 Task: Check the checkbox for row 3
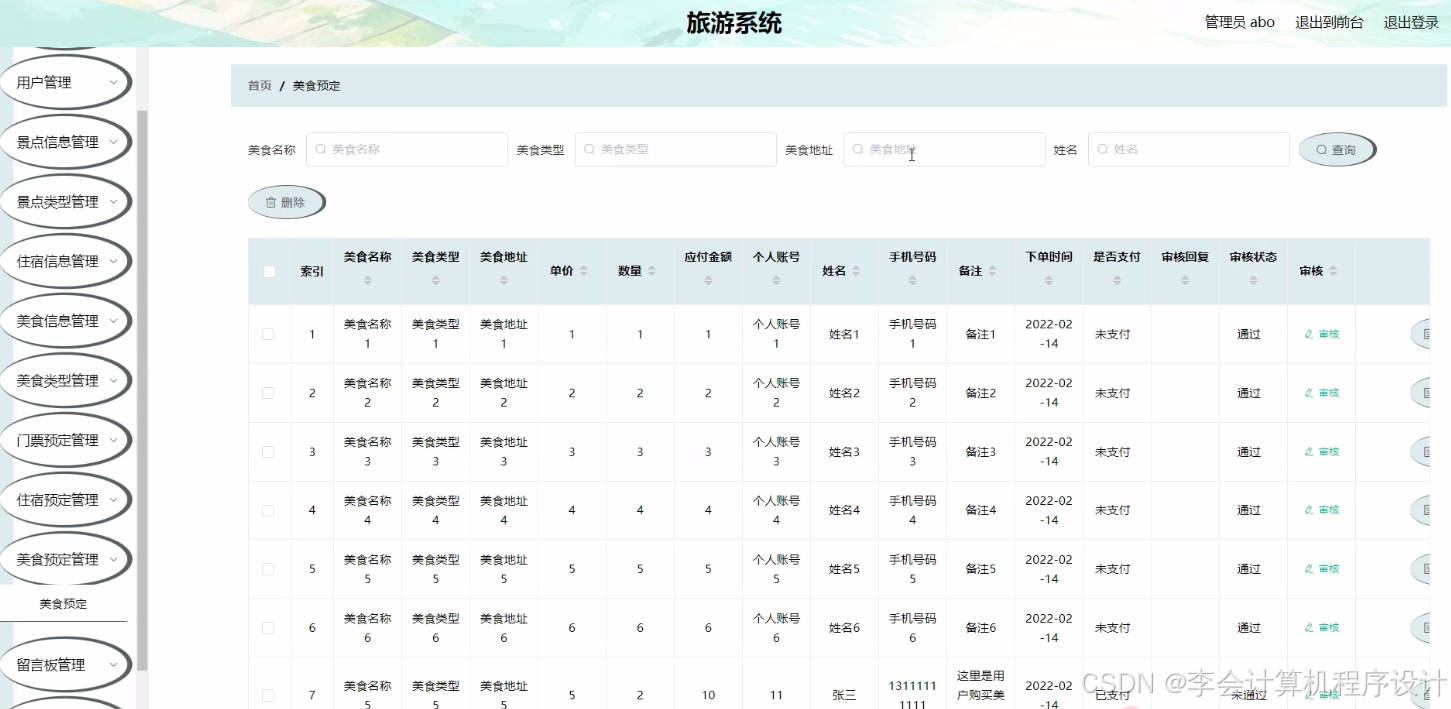click(x=268, y=452)
